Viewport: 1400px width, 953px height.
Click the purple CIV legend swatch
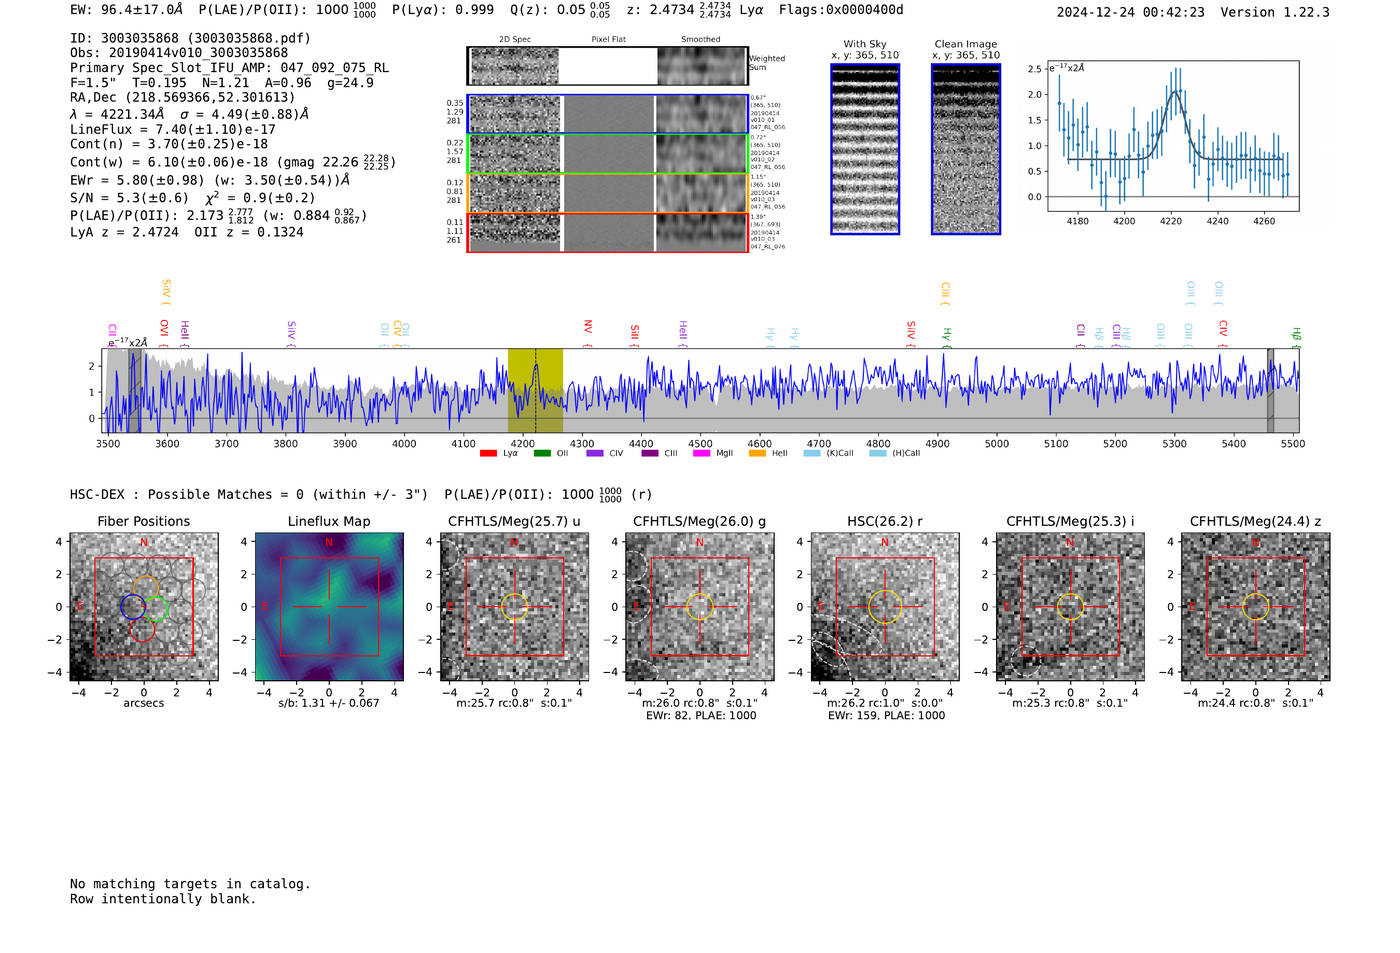595,453
